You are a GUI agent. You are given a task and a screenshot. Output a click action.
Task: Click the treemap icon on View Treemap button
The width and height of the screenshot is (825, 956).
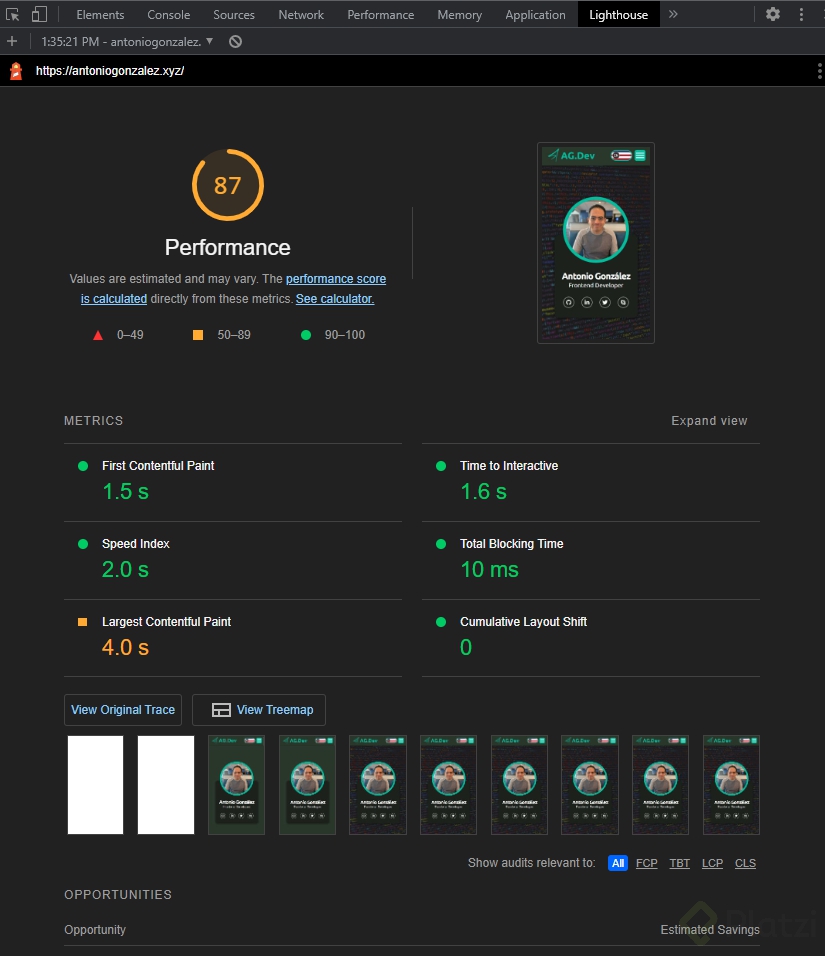[220, 710]
